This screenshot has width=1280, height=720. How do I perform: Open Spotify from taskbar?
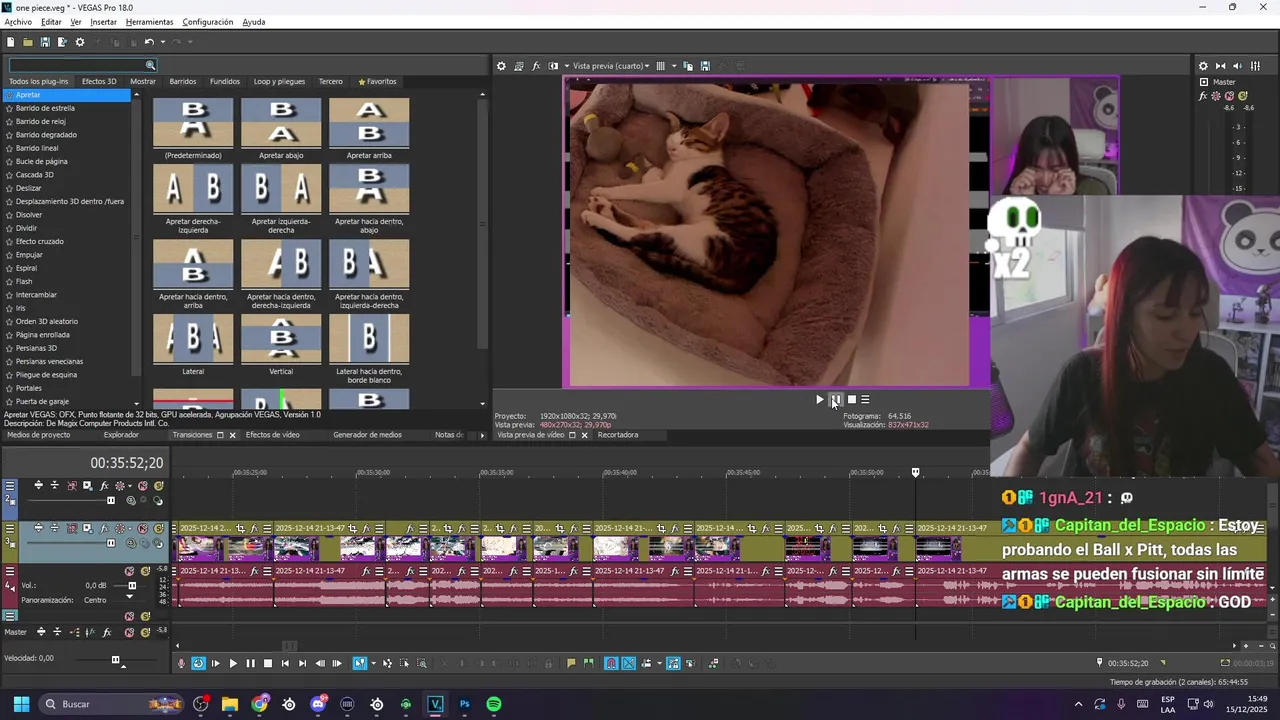tap(494, 704)
